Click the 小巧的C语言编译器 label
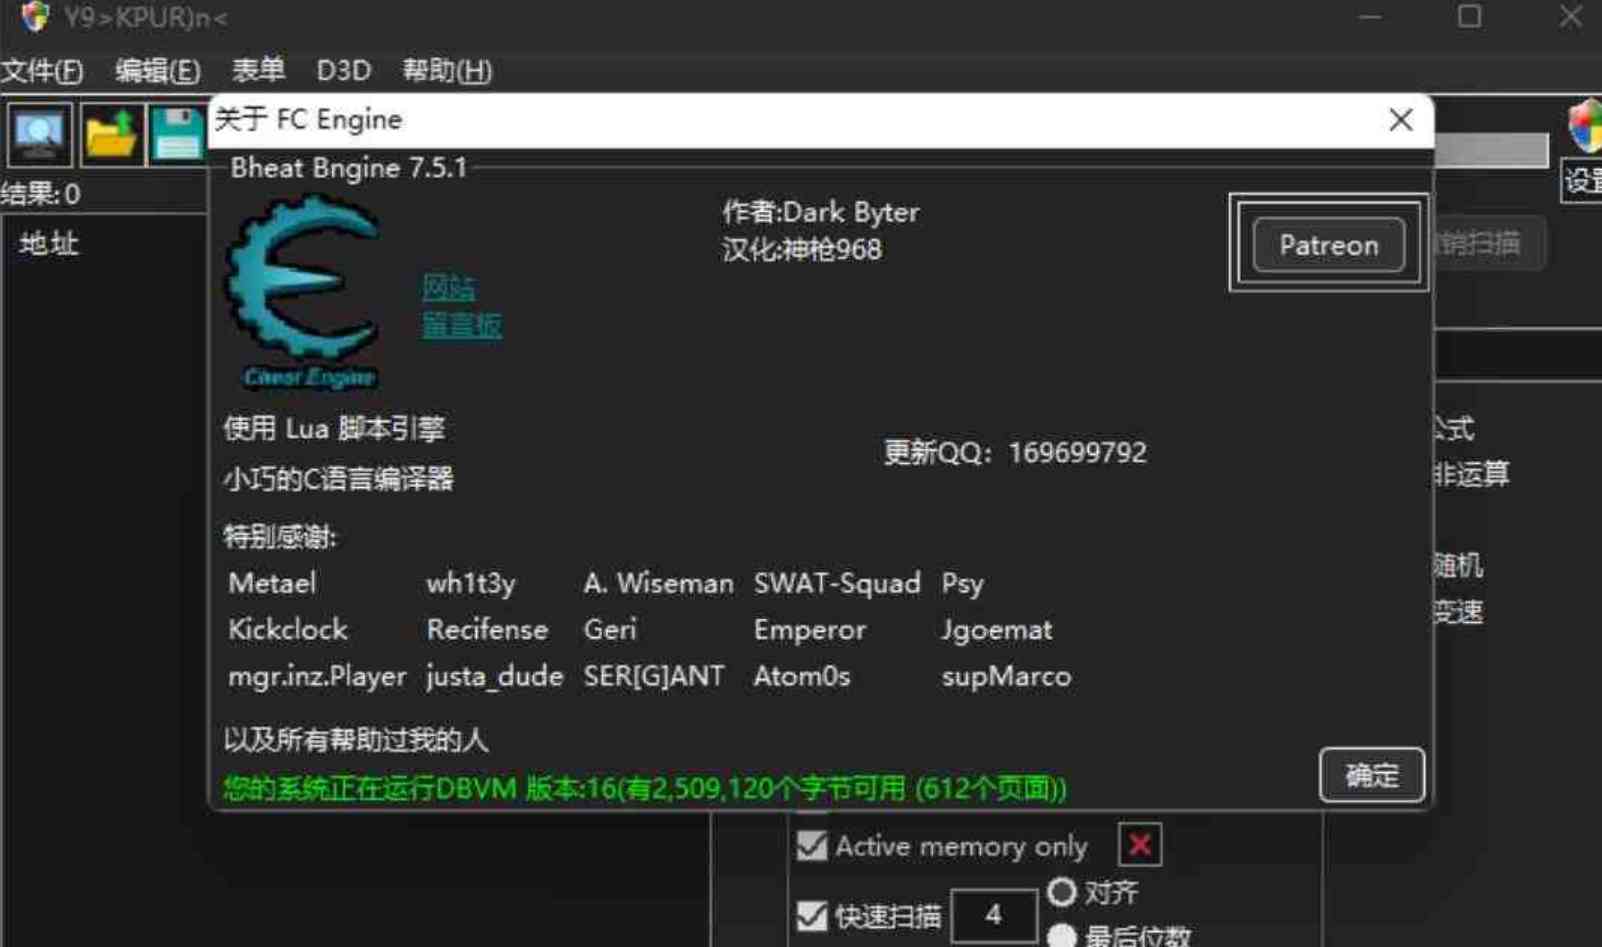 coord(338,479)
